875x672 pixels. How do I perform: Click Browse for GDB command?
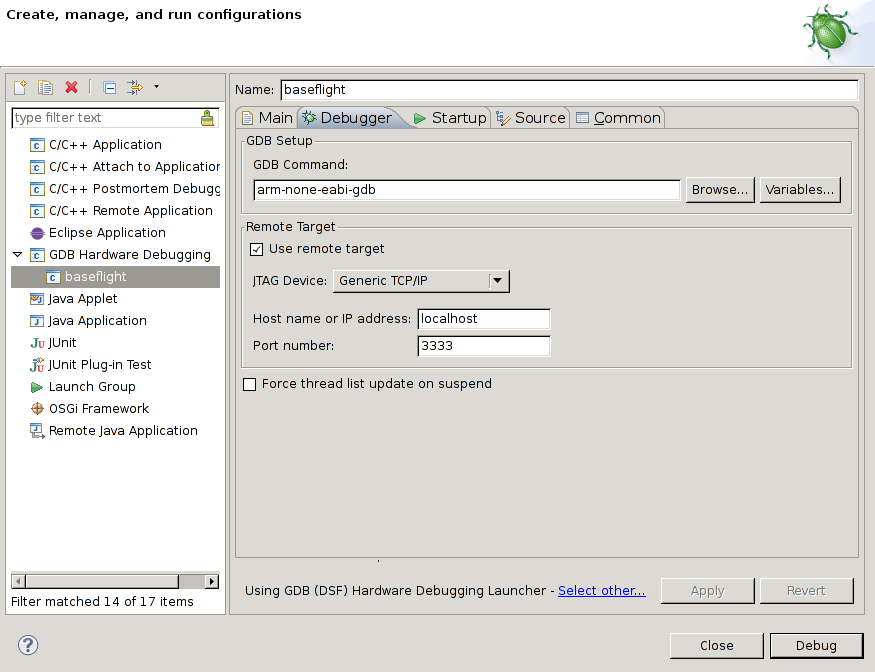click(x=720, y=190)
